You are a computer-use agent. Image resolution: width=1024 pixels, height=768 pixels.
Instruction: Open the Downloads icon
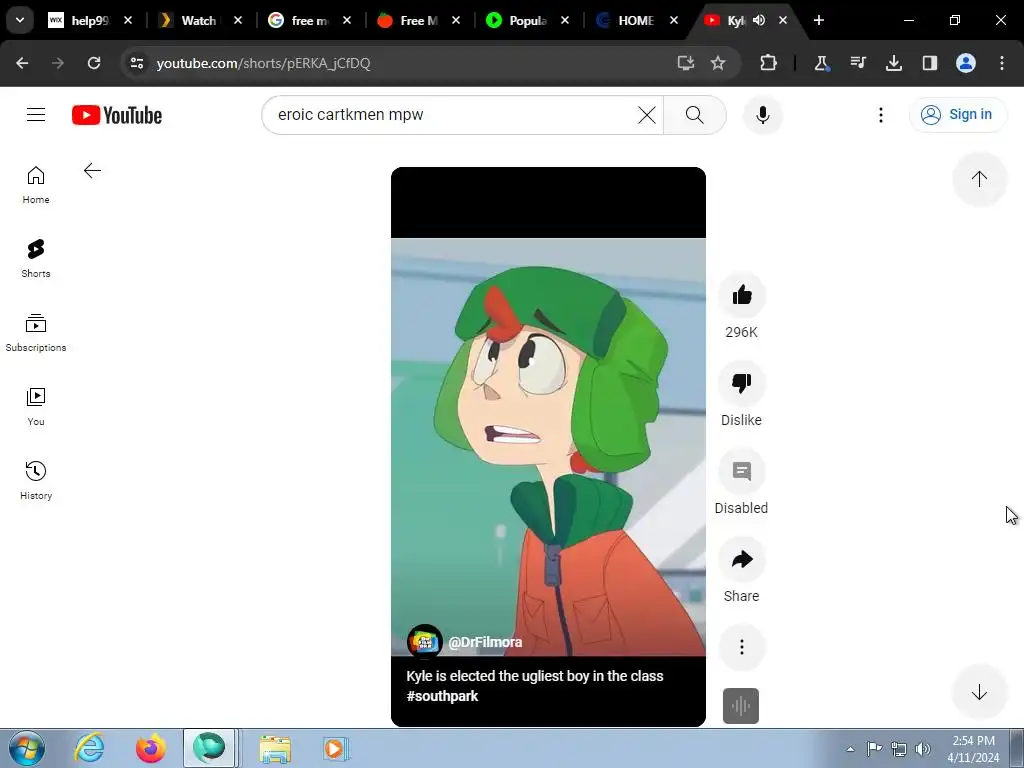pos(894,63)
